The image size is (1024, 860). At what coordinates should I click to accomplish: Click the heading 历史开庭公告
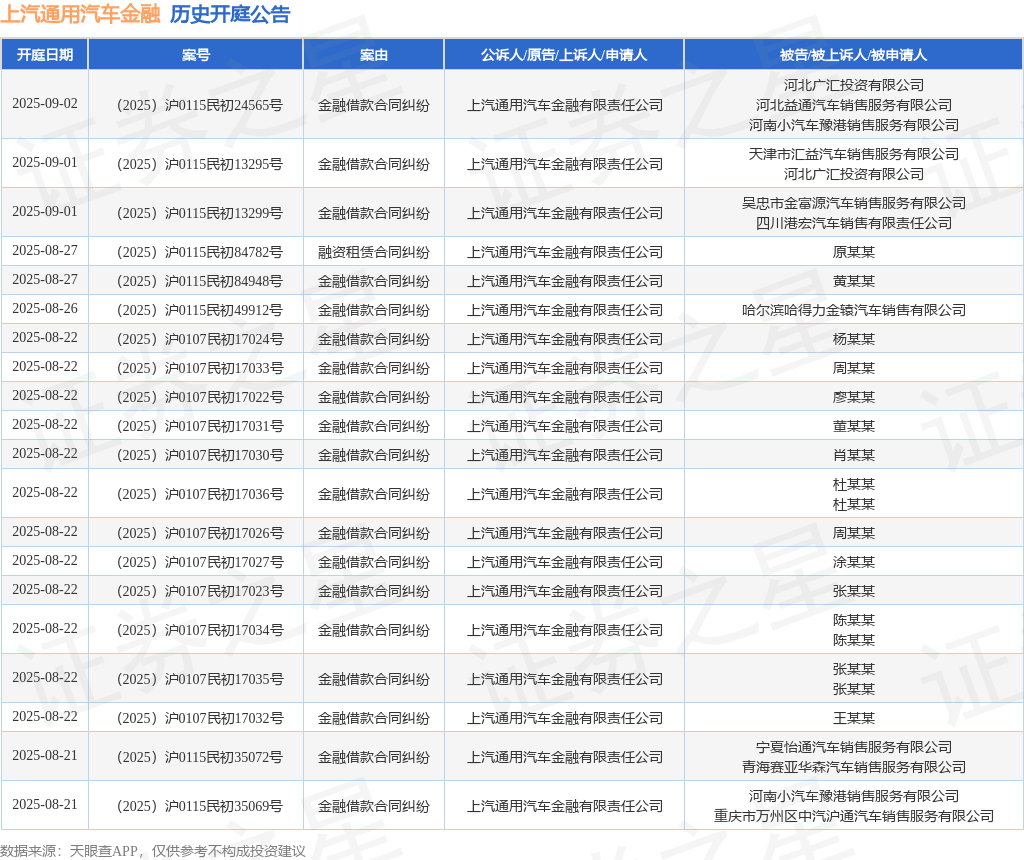tap(230, 14)
